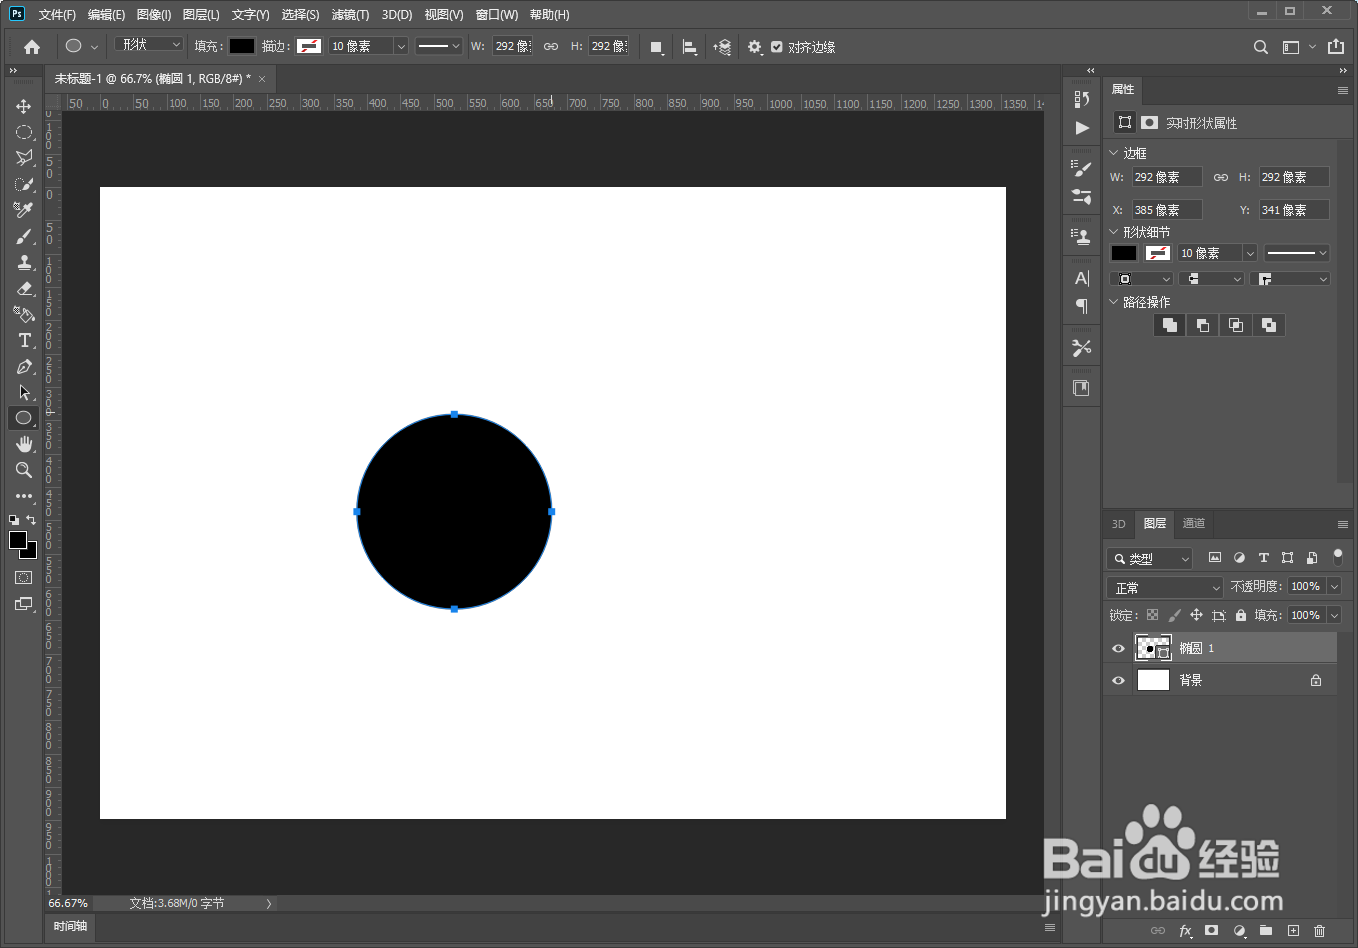Viewport: 1358px width, 948px height.
Task: Toggle the layer filter on/off switch
Action: (1338, 557)
